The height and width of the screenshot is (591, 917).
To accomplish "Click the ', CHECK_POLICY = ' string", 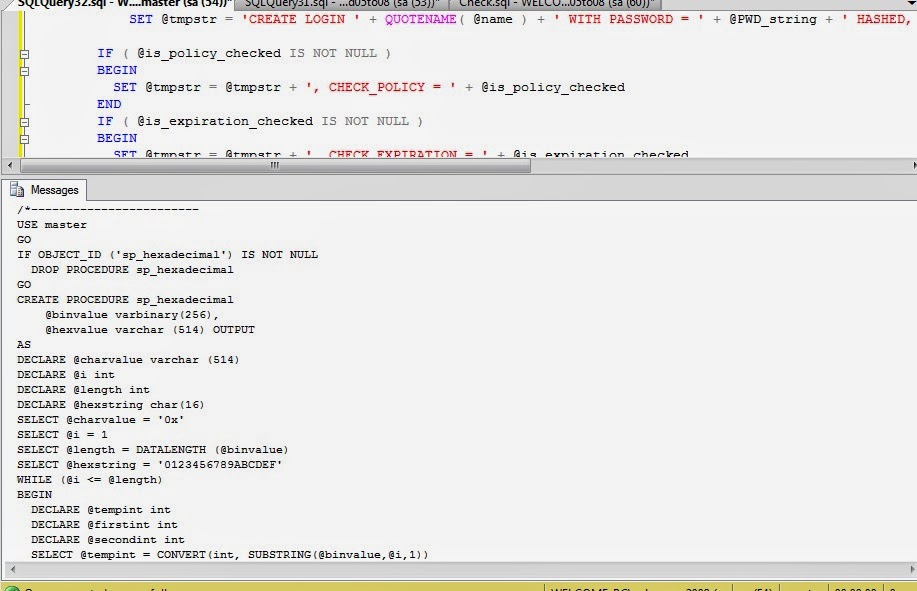I will 381,88.
